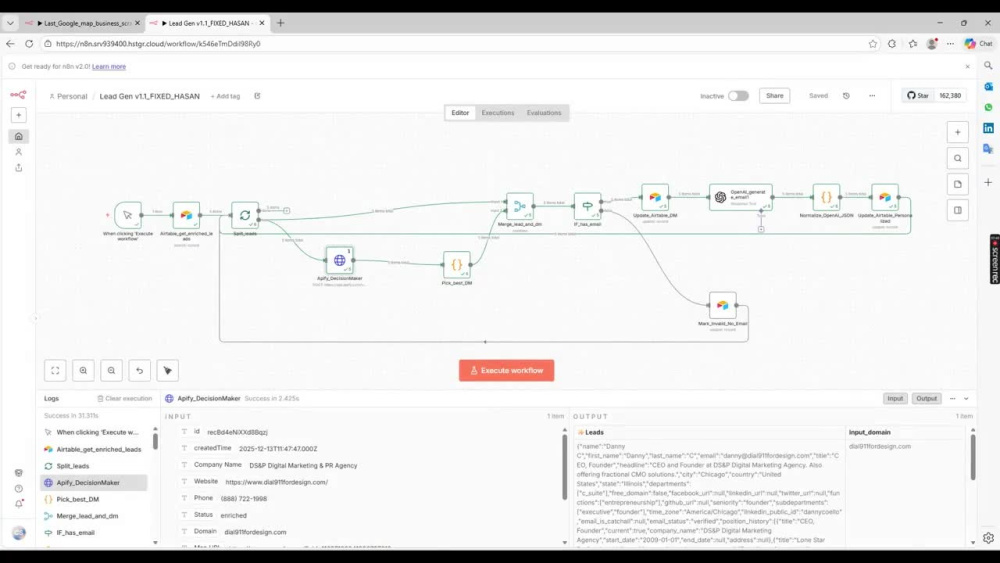Select the Update_Airtable_DM node

(655, 198)
